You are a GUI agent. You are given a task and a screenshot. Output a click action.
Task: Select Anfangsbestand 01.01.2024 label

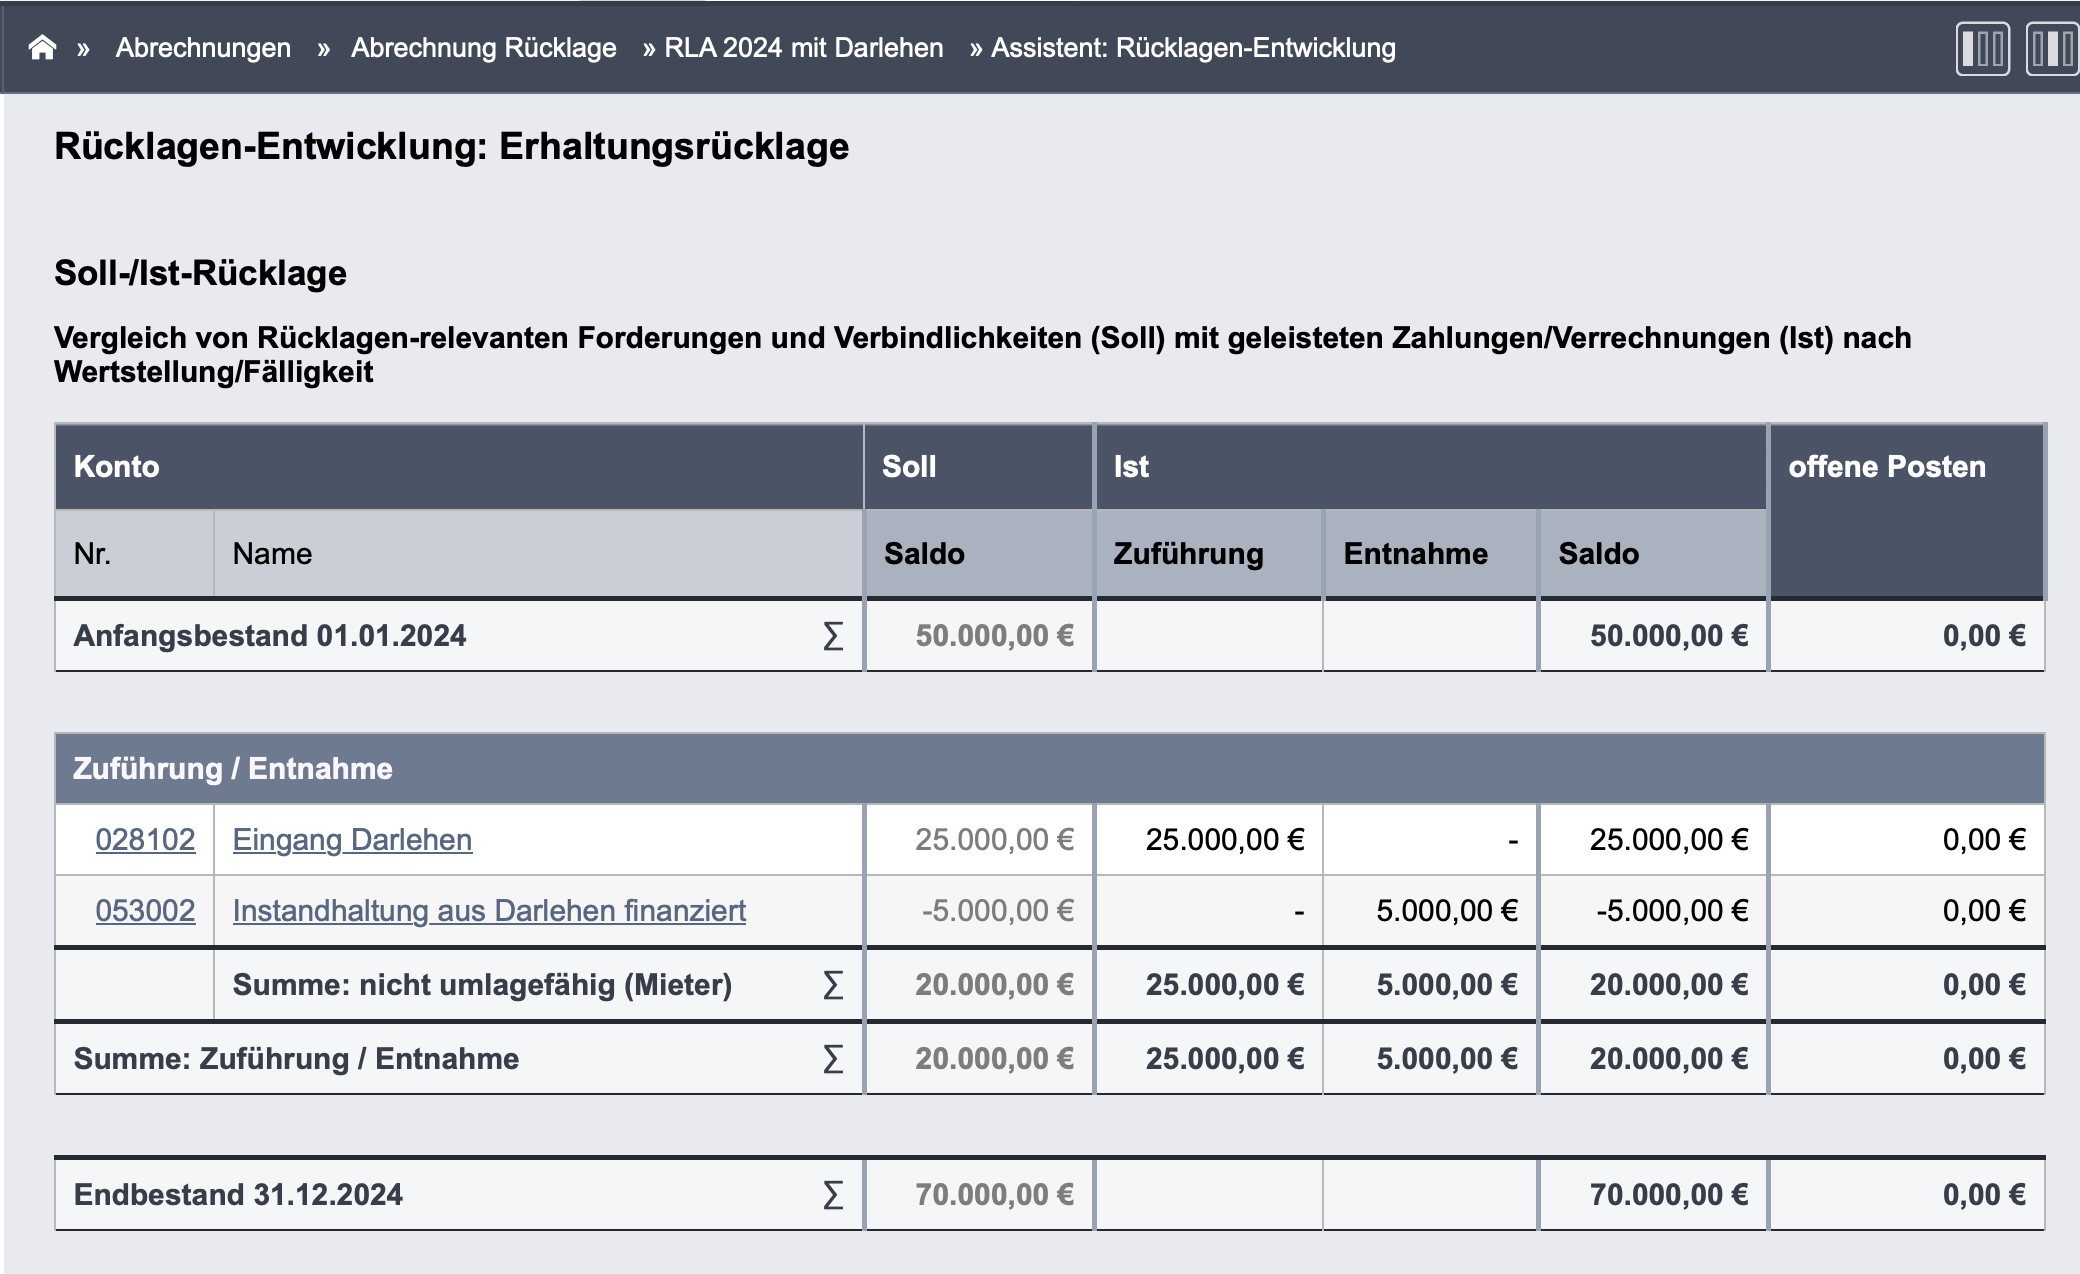click(270, 636)
